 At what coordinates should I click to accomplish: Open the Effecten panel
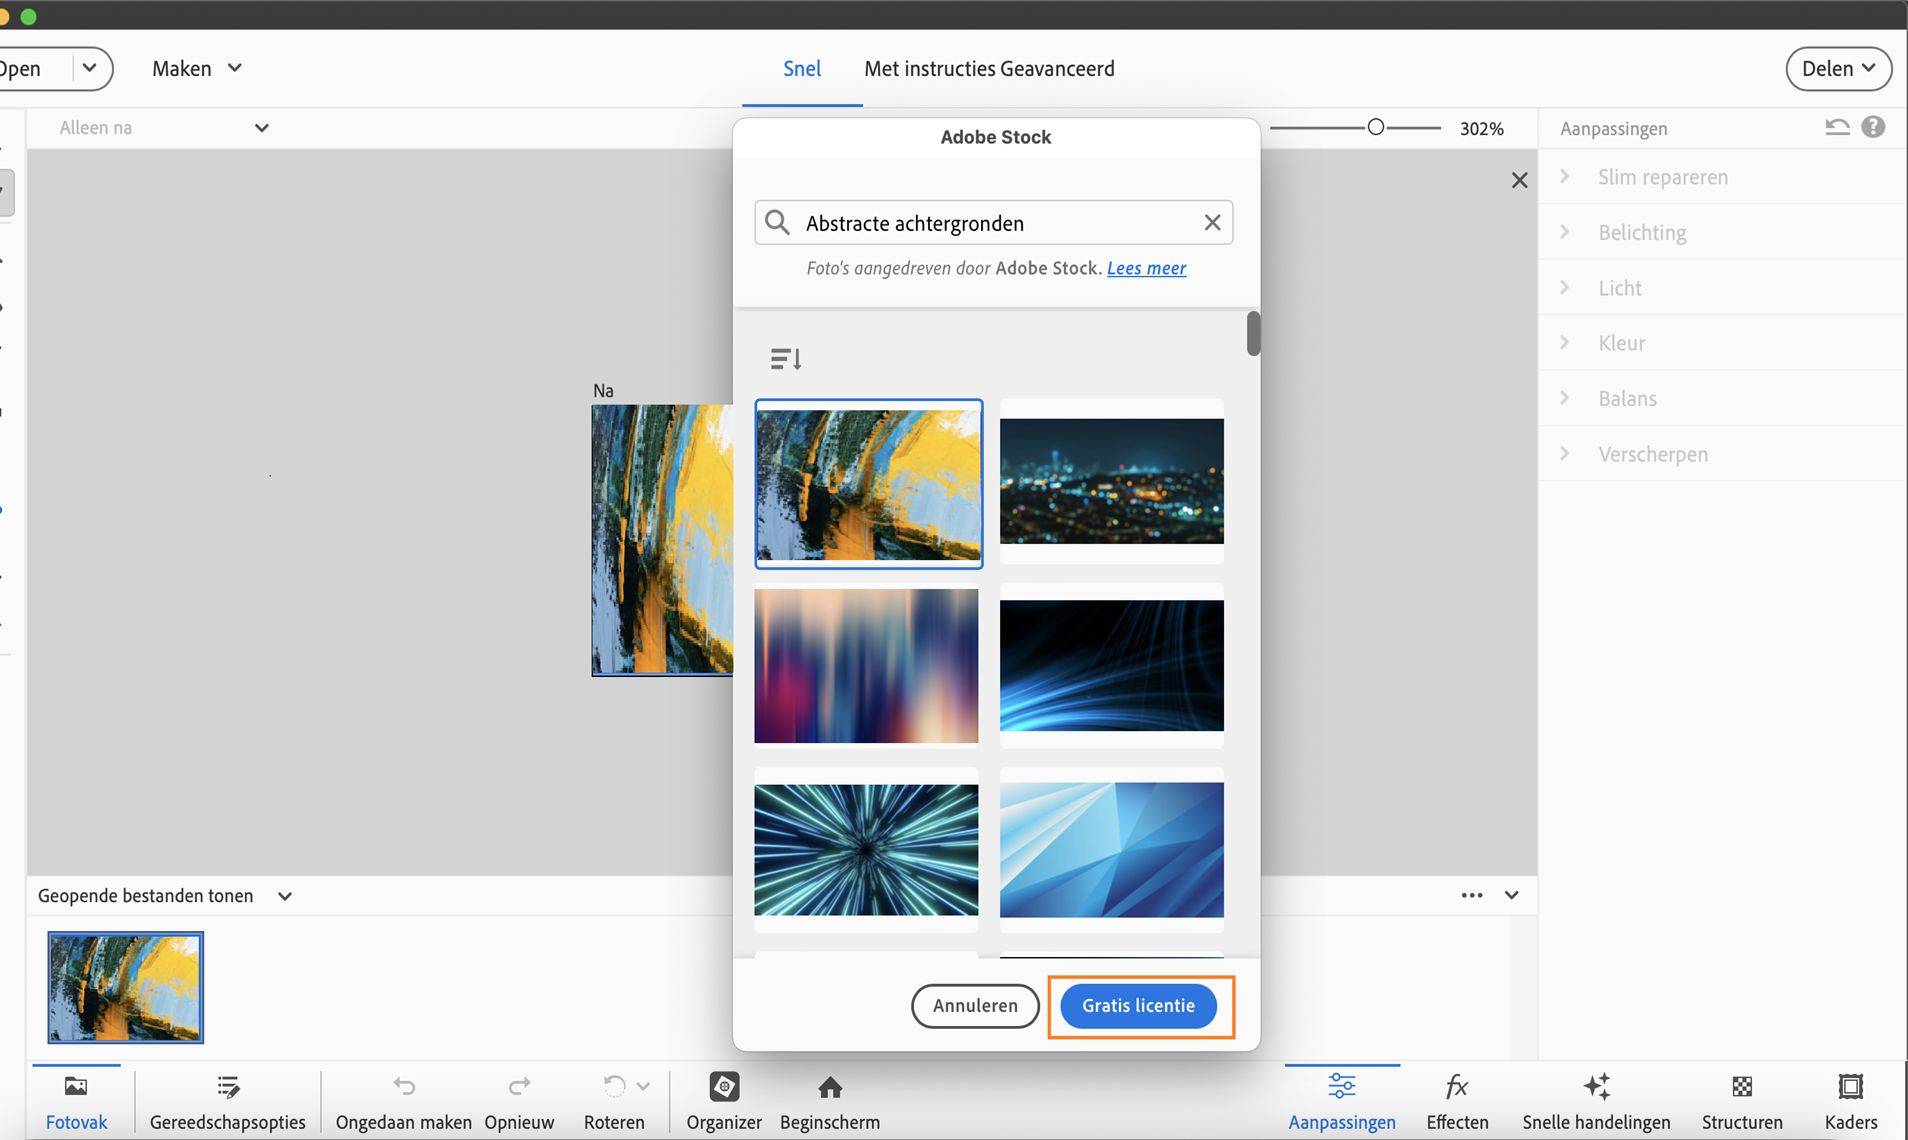click(1457, 1100)
